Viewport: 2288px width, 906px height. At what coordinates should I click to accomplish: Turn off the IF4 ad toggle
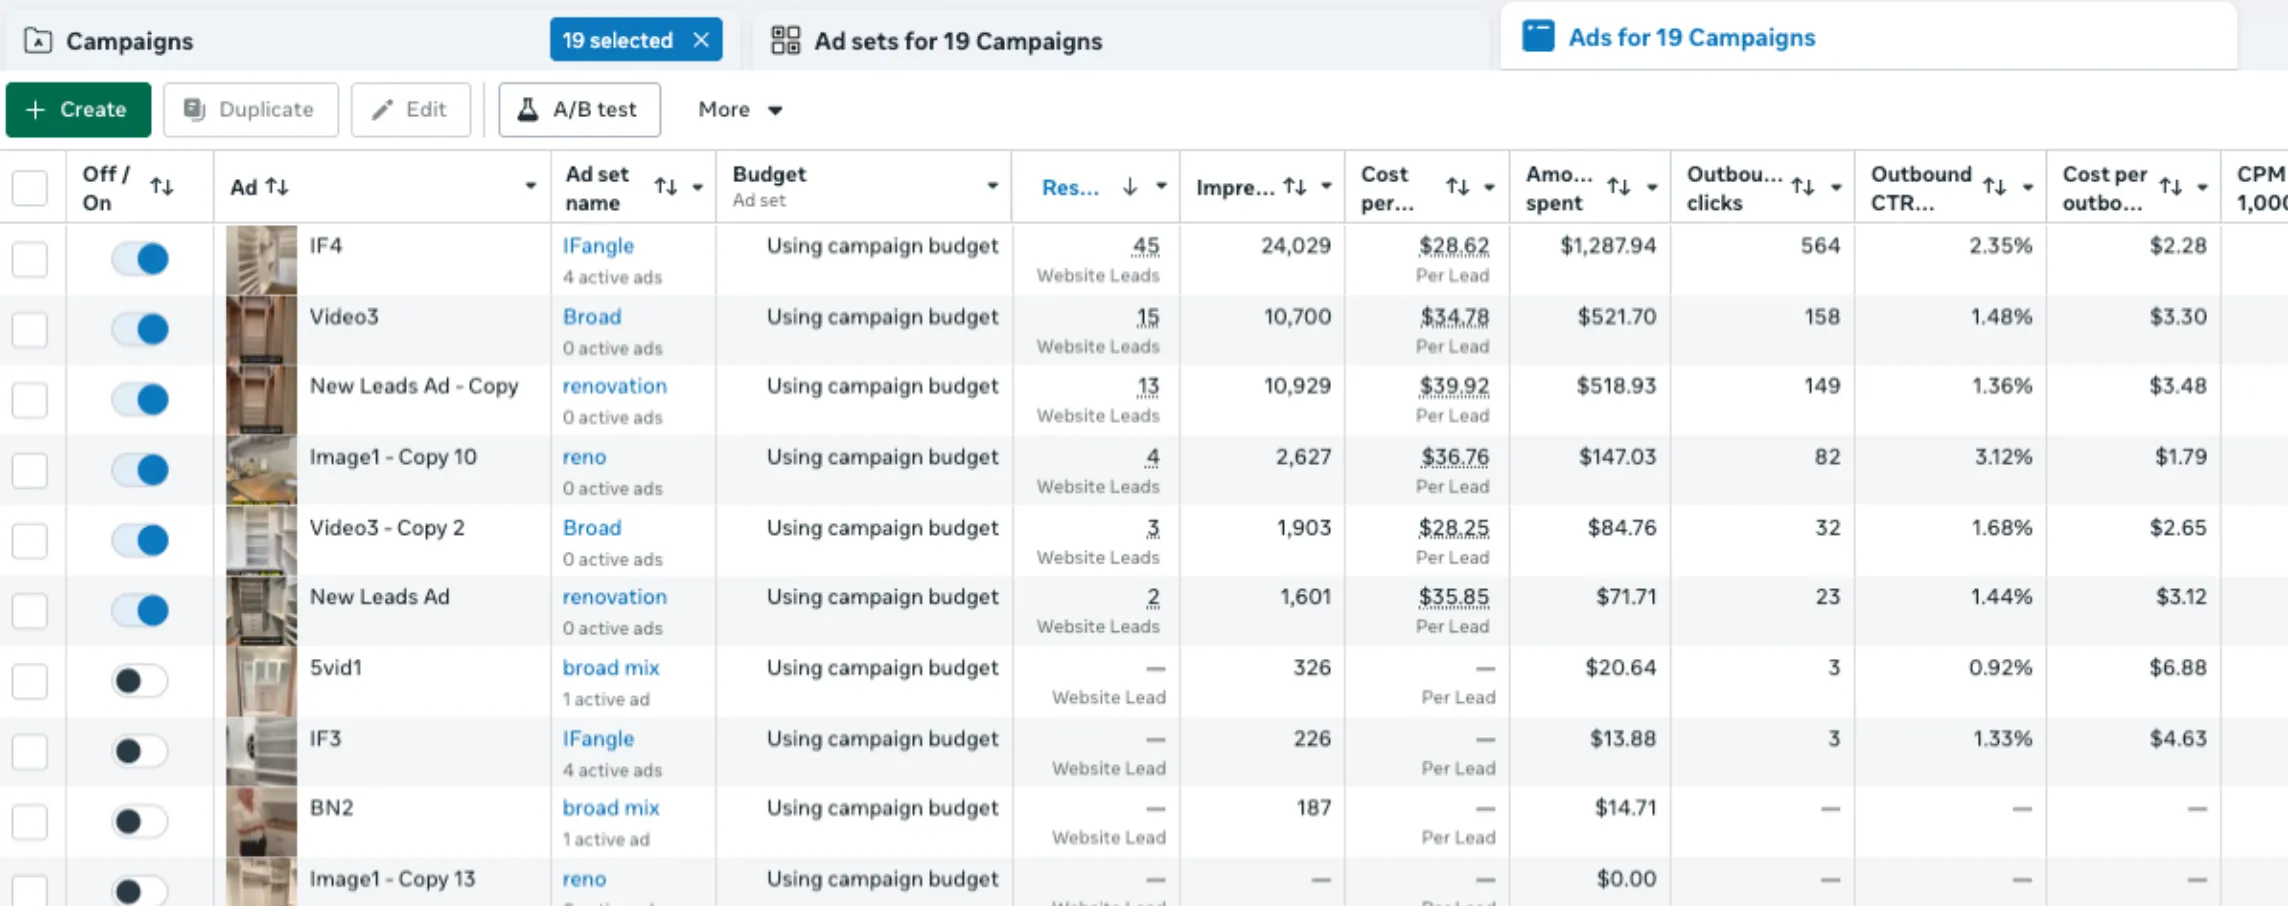[140, 259]
